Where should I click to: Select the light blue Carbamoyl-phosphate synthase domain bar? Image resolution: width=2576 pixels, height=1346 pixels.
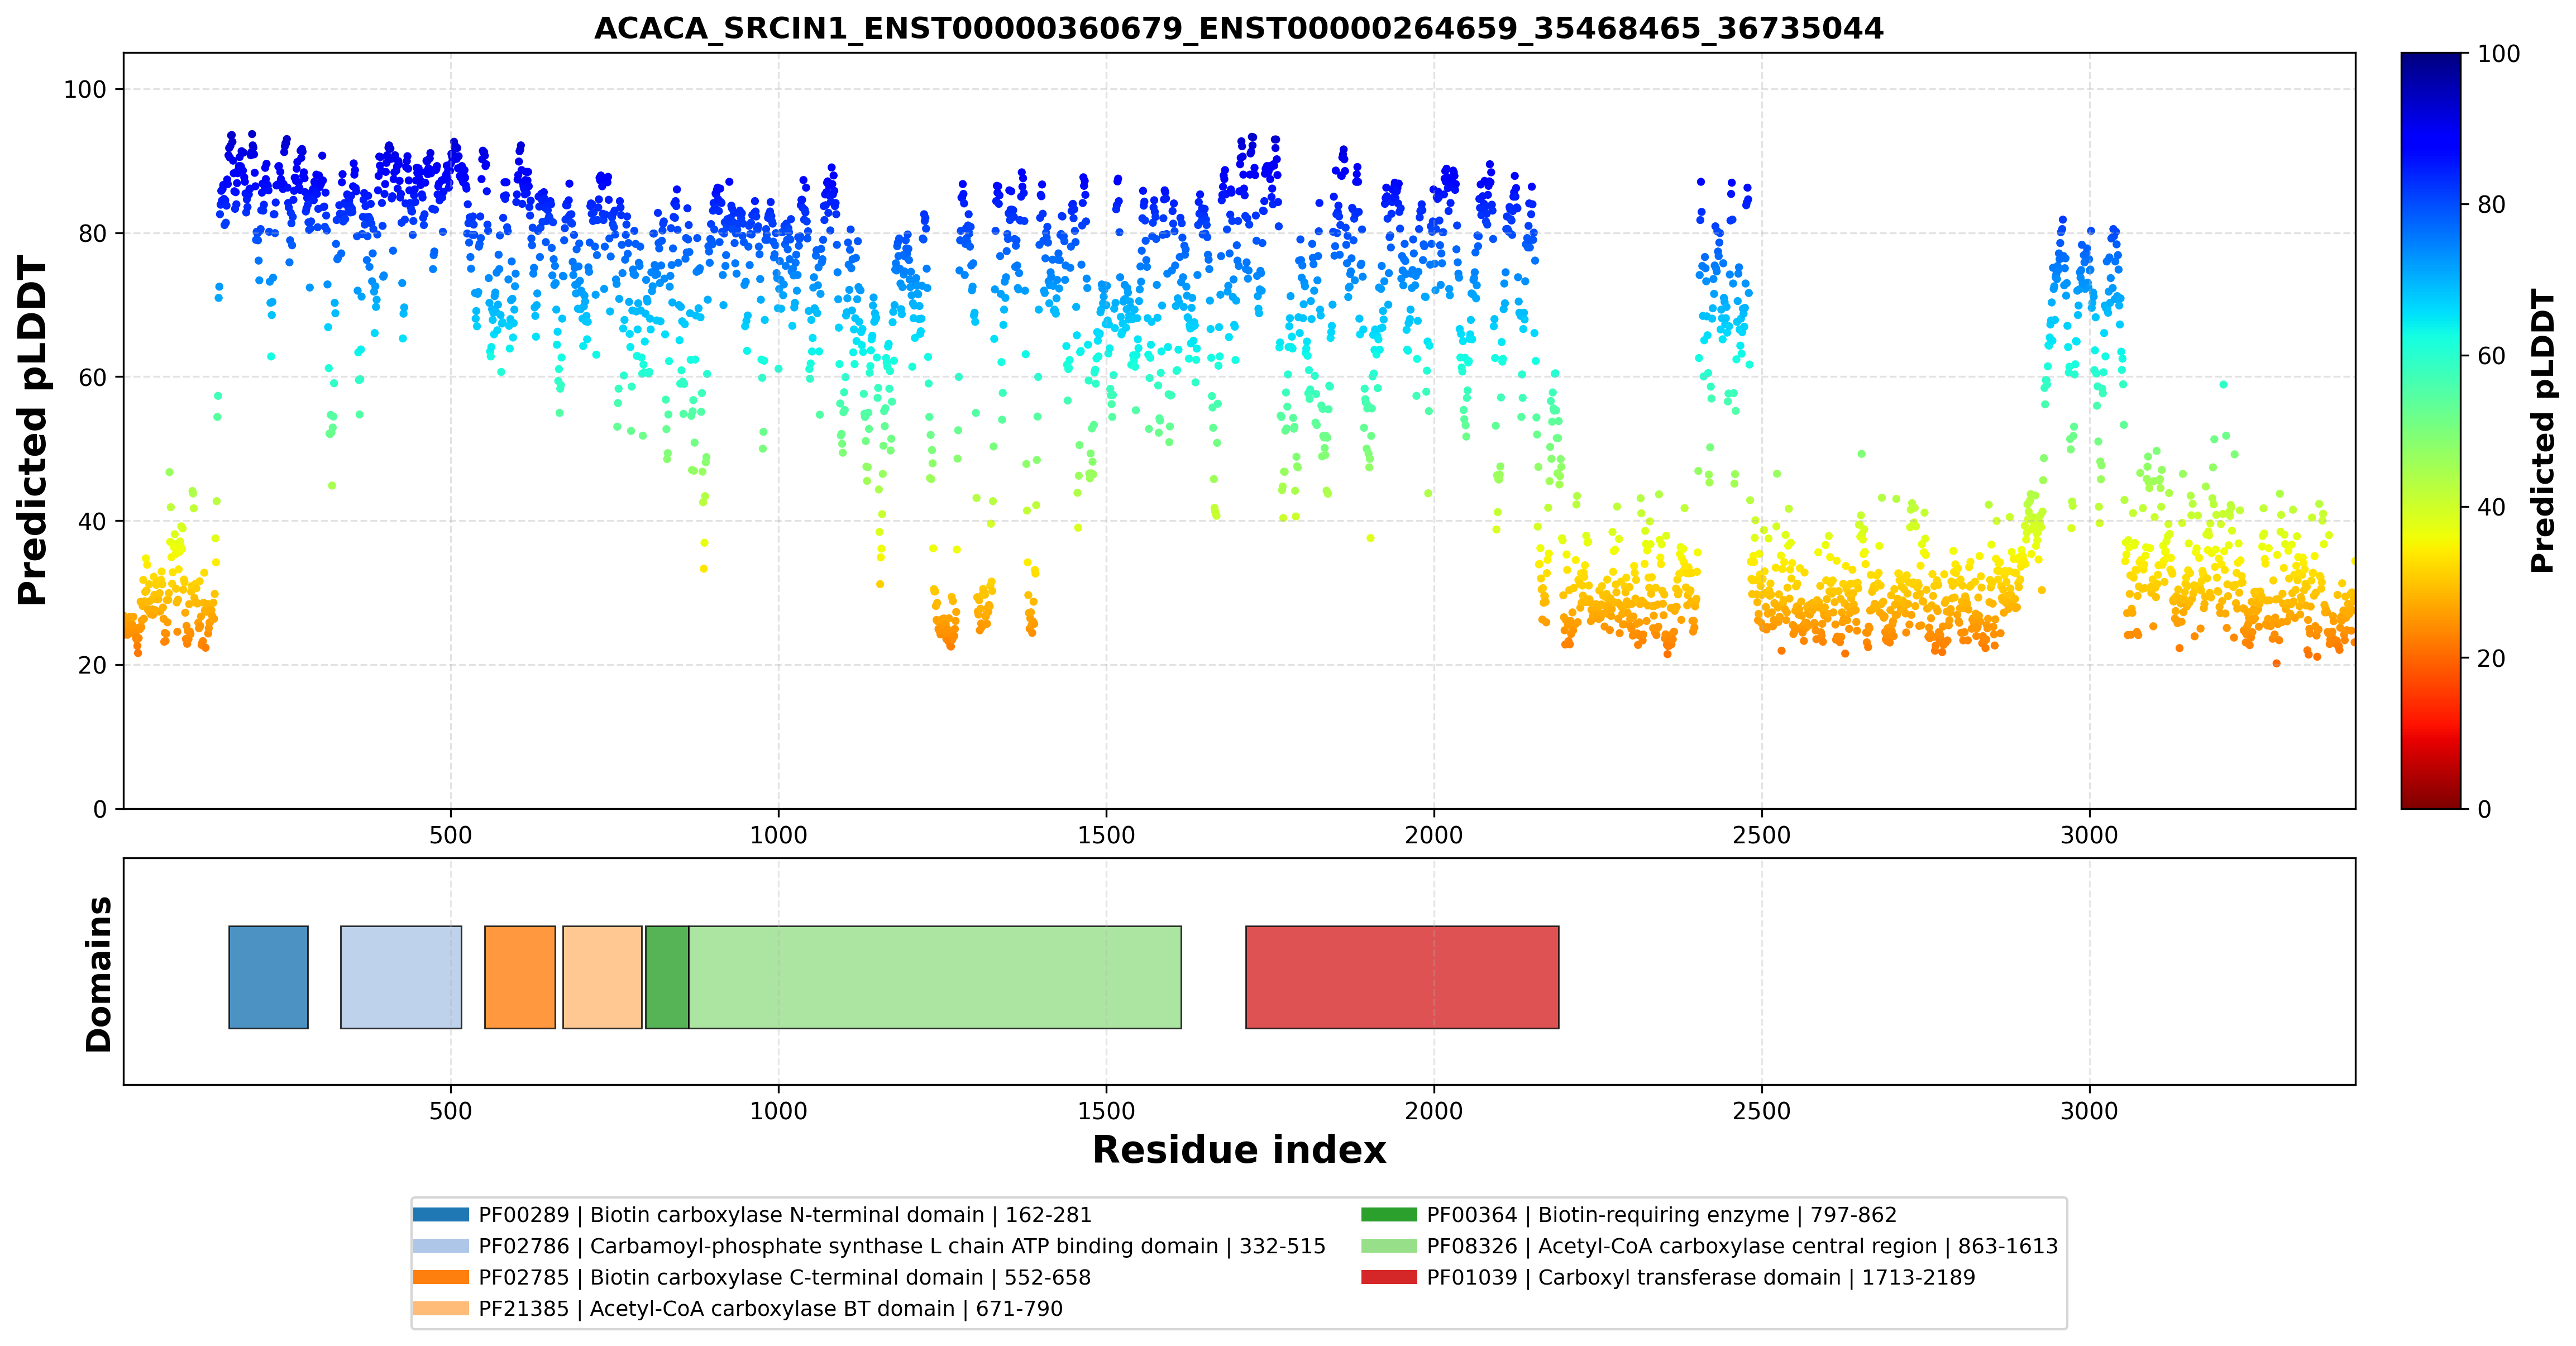point(401,977)
